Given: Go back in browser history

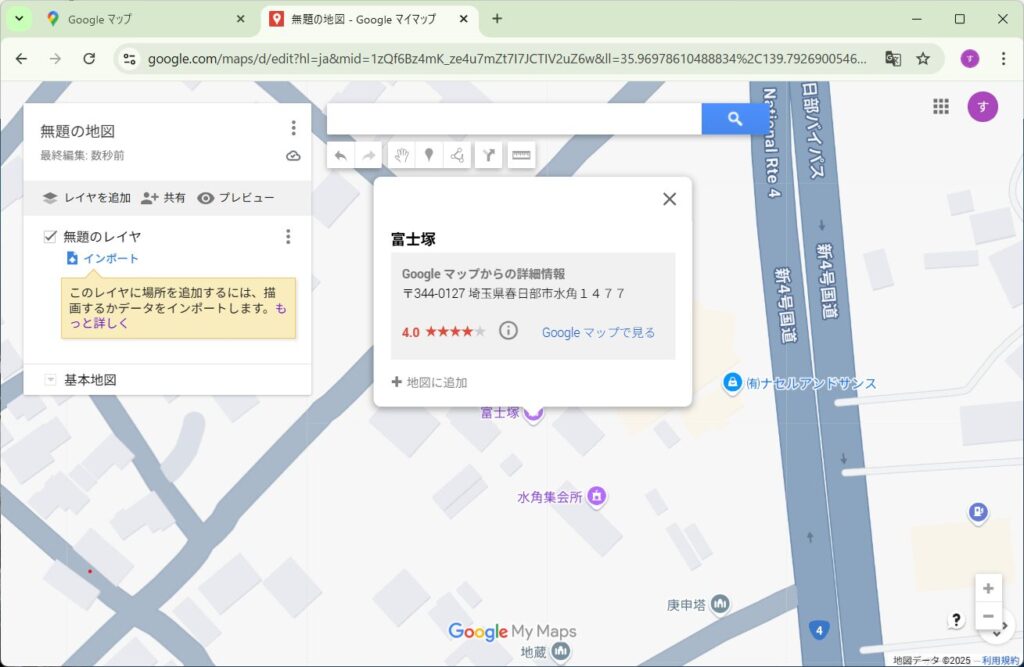Looking at the screenshot, I should pos(22,59).
